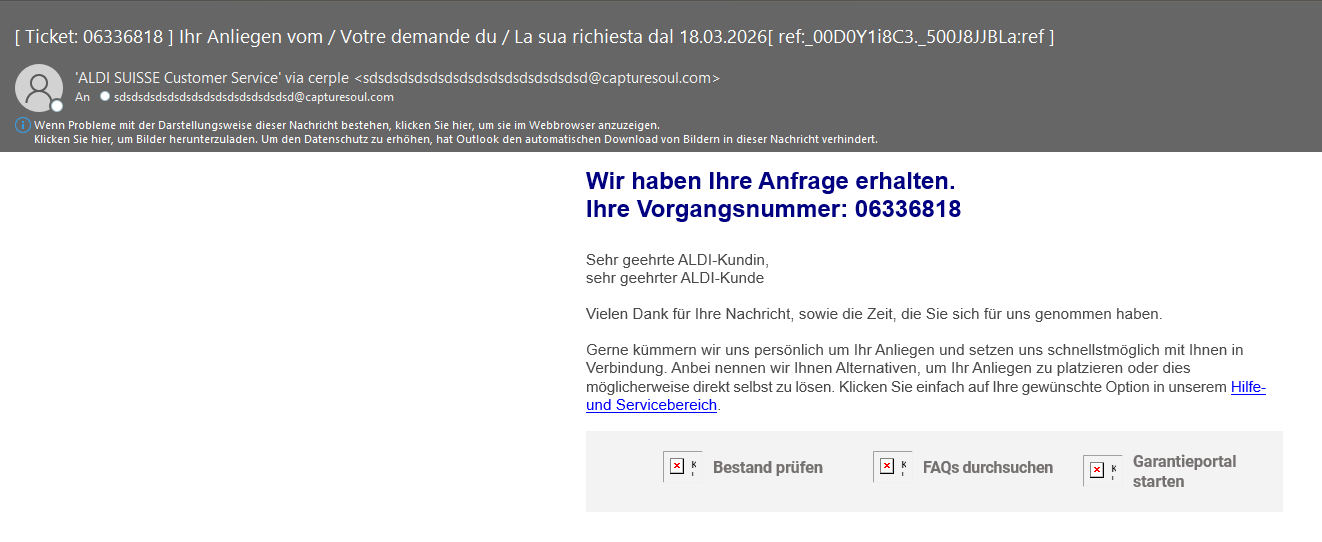Click the sender's profile avatar picture

(39, 87)
